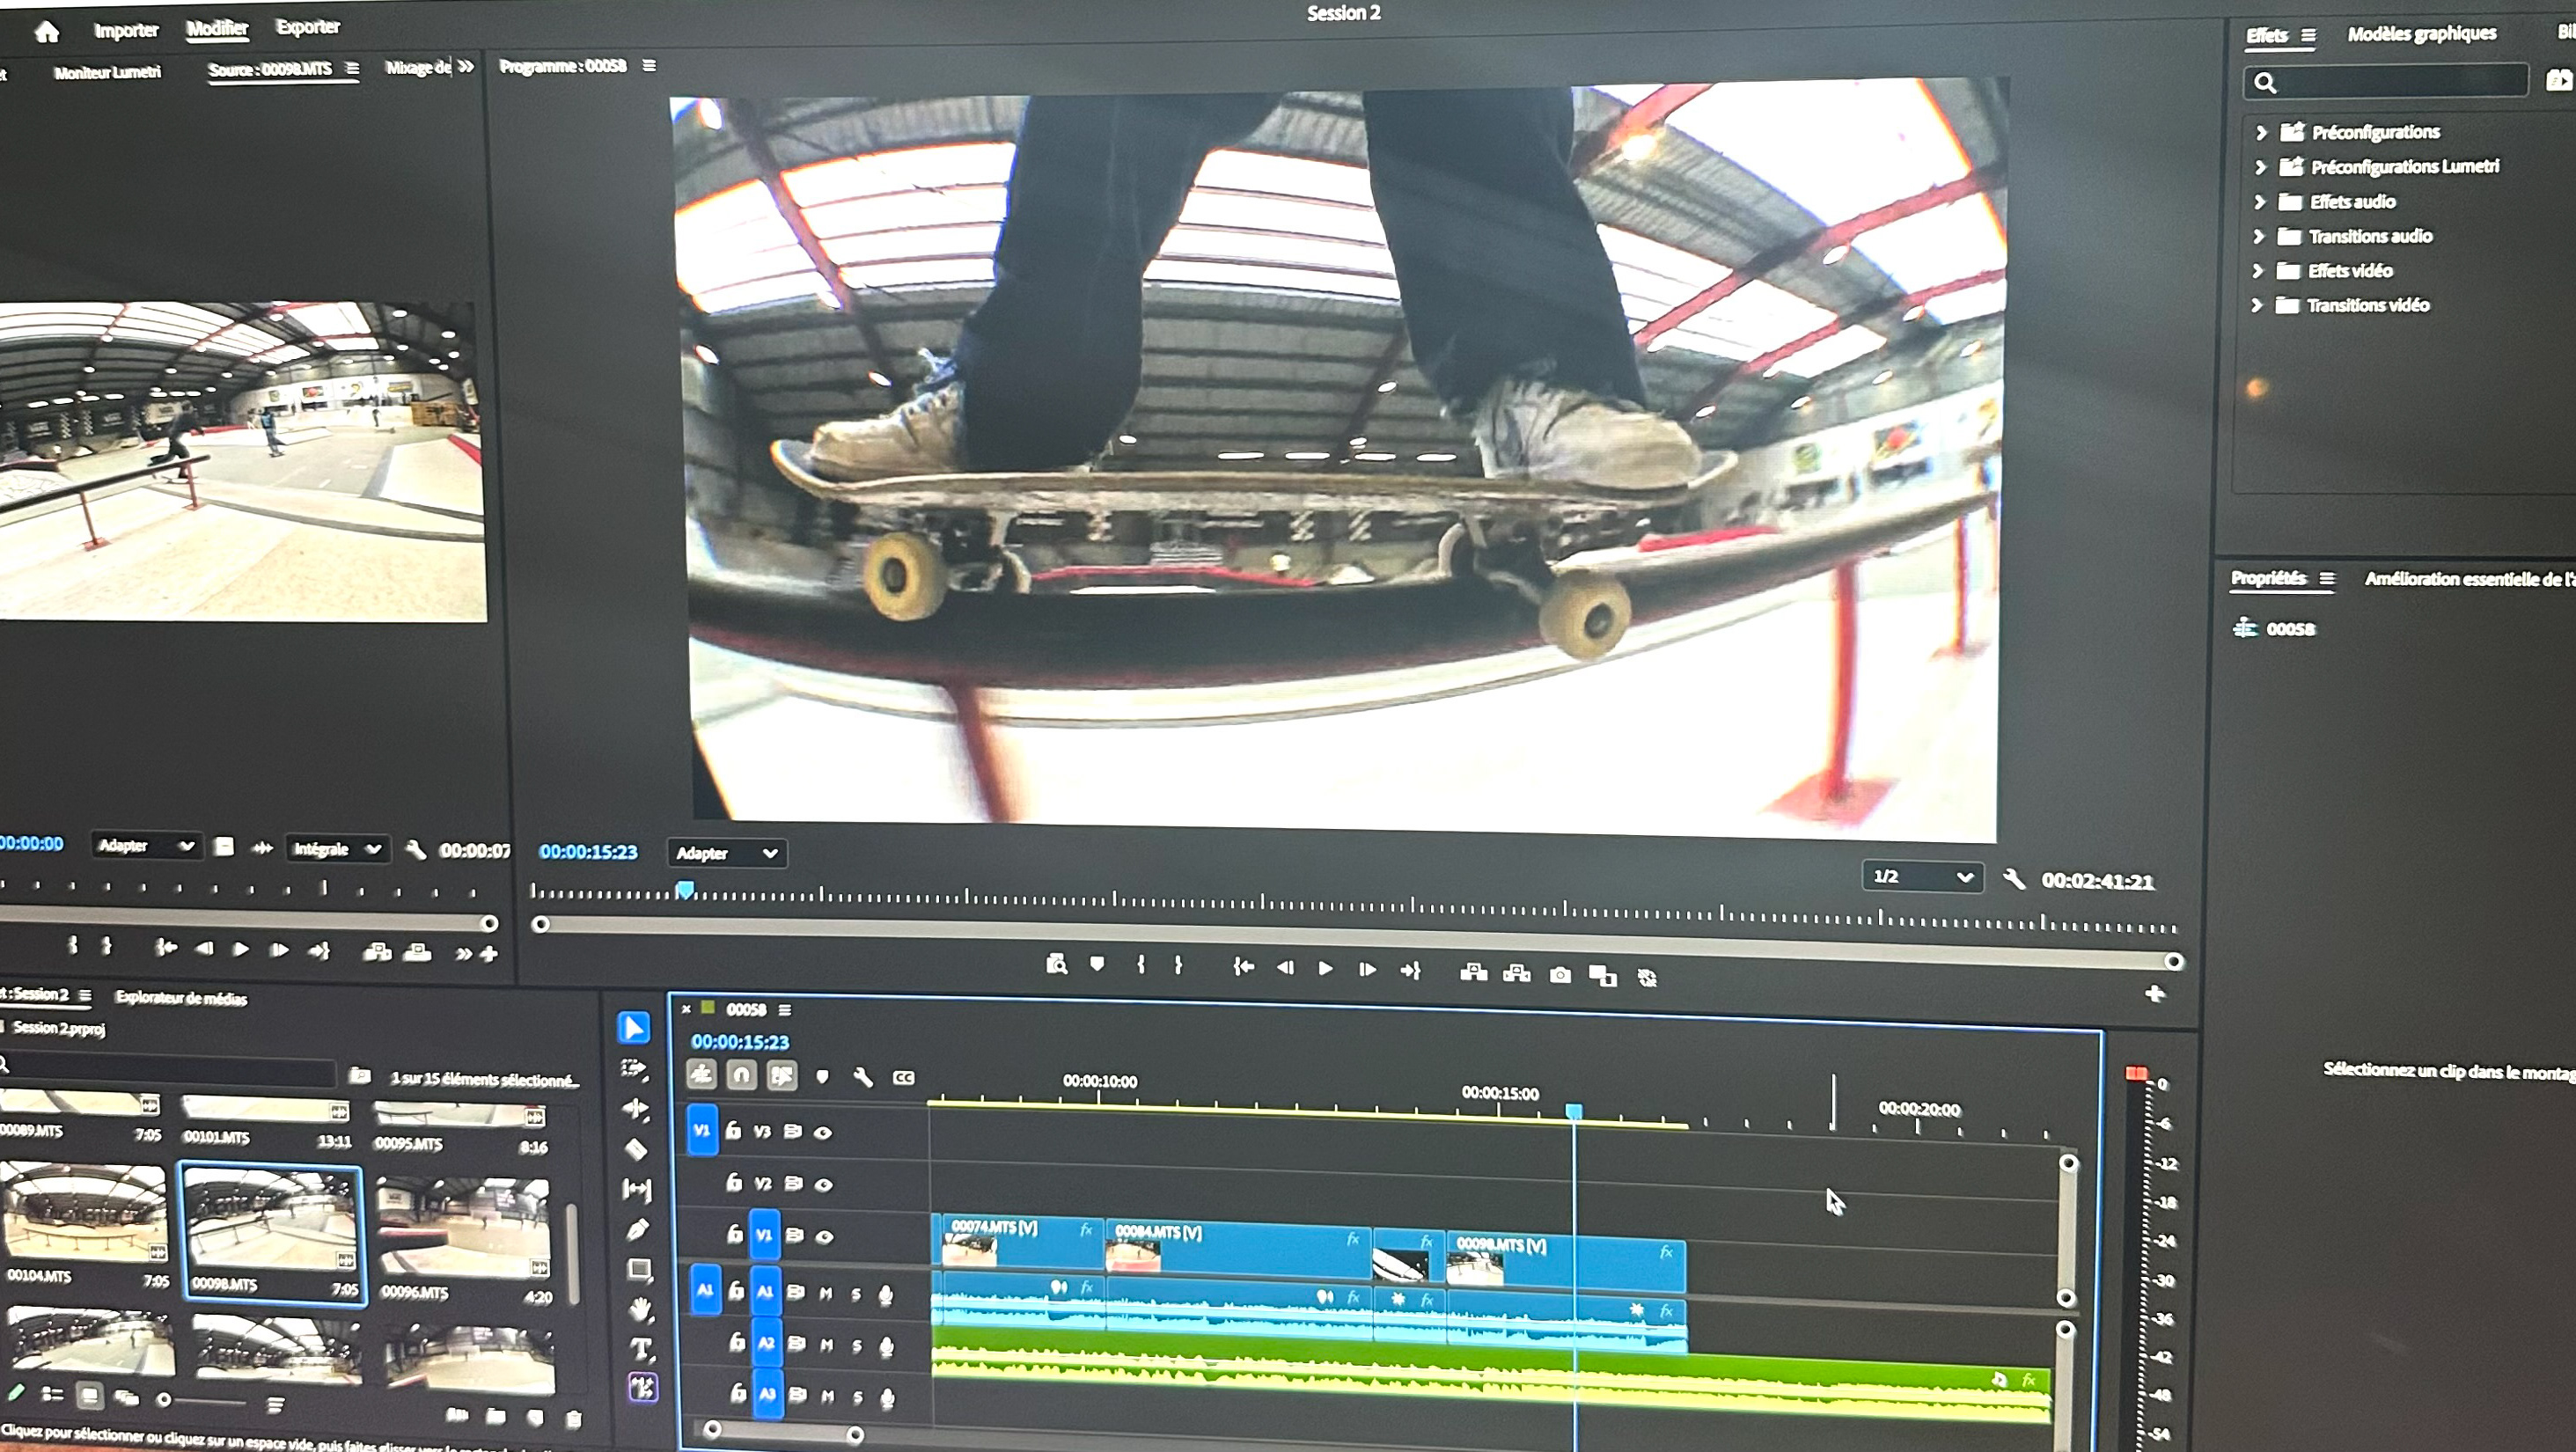Open the Explorateur de médias panel

pyautogui.click(x=181, y=997)
